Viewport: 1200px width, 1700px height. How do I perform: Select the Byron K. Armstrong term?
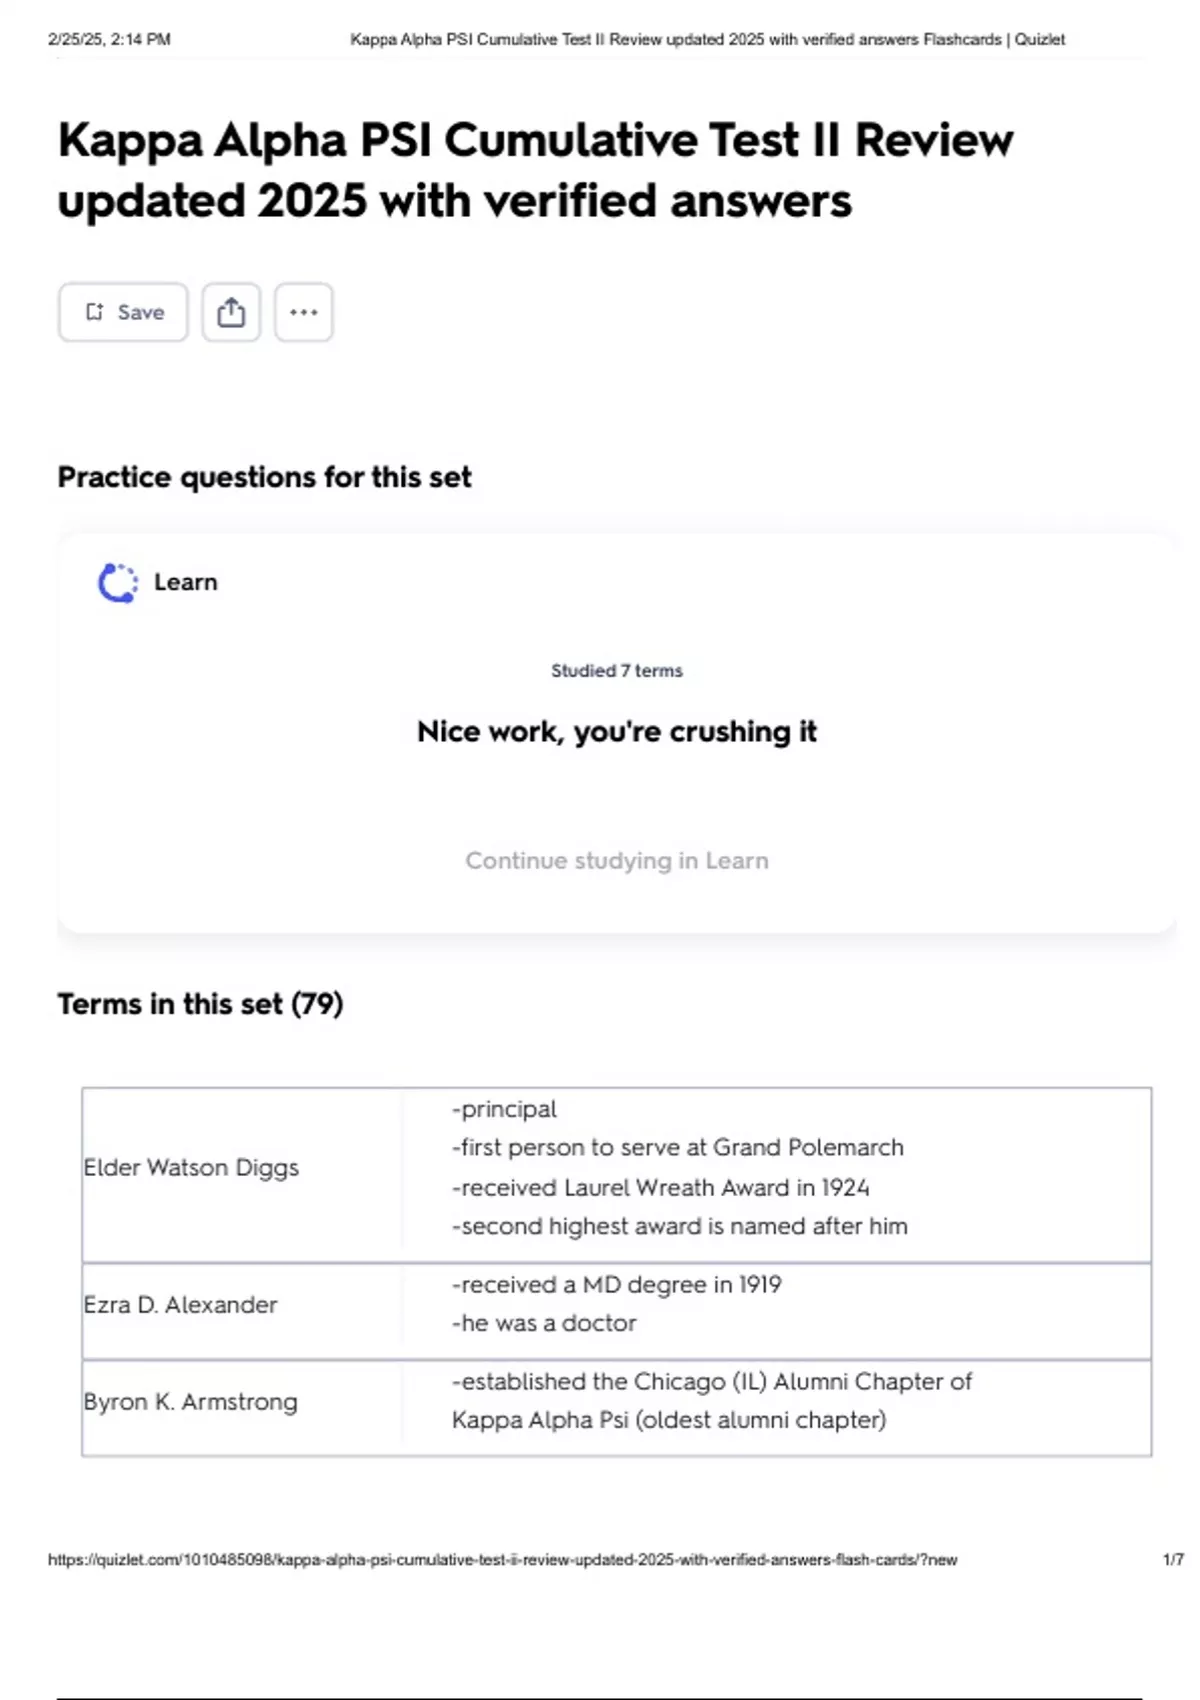coord(190,1402)
